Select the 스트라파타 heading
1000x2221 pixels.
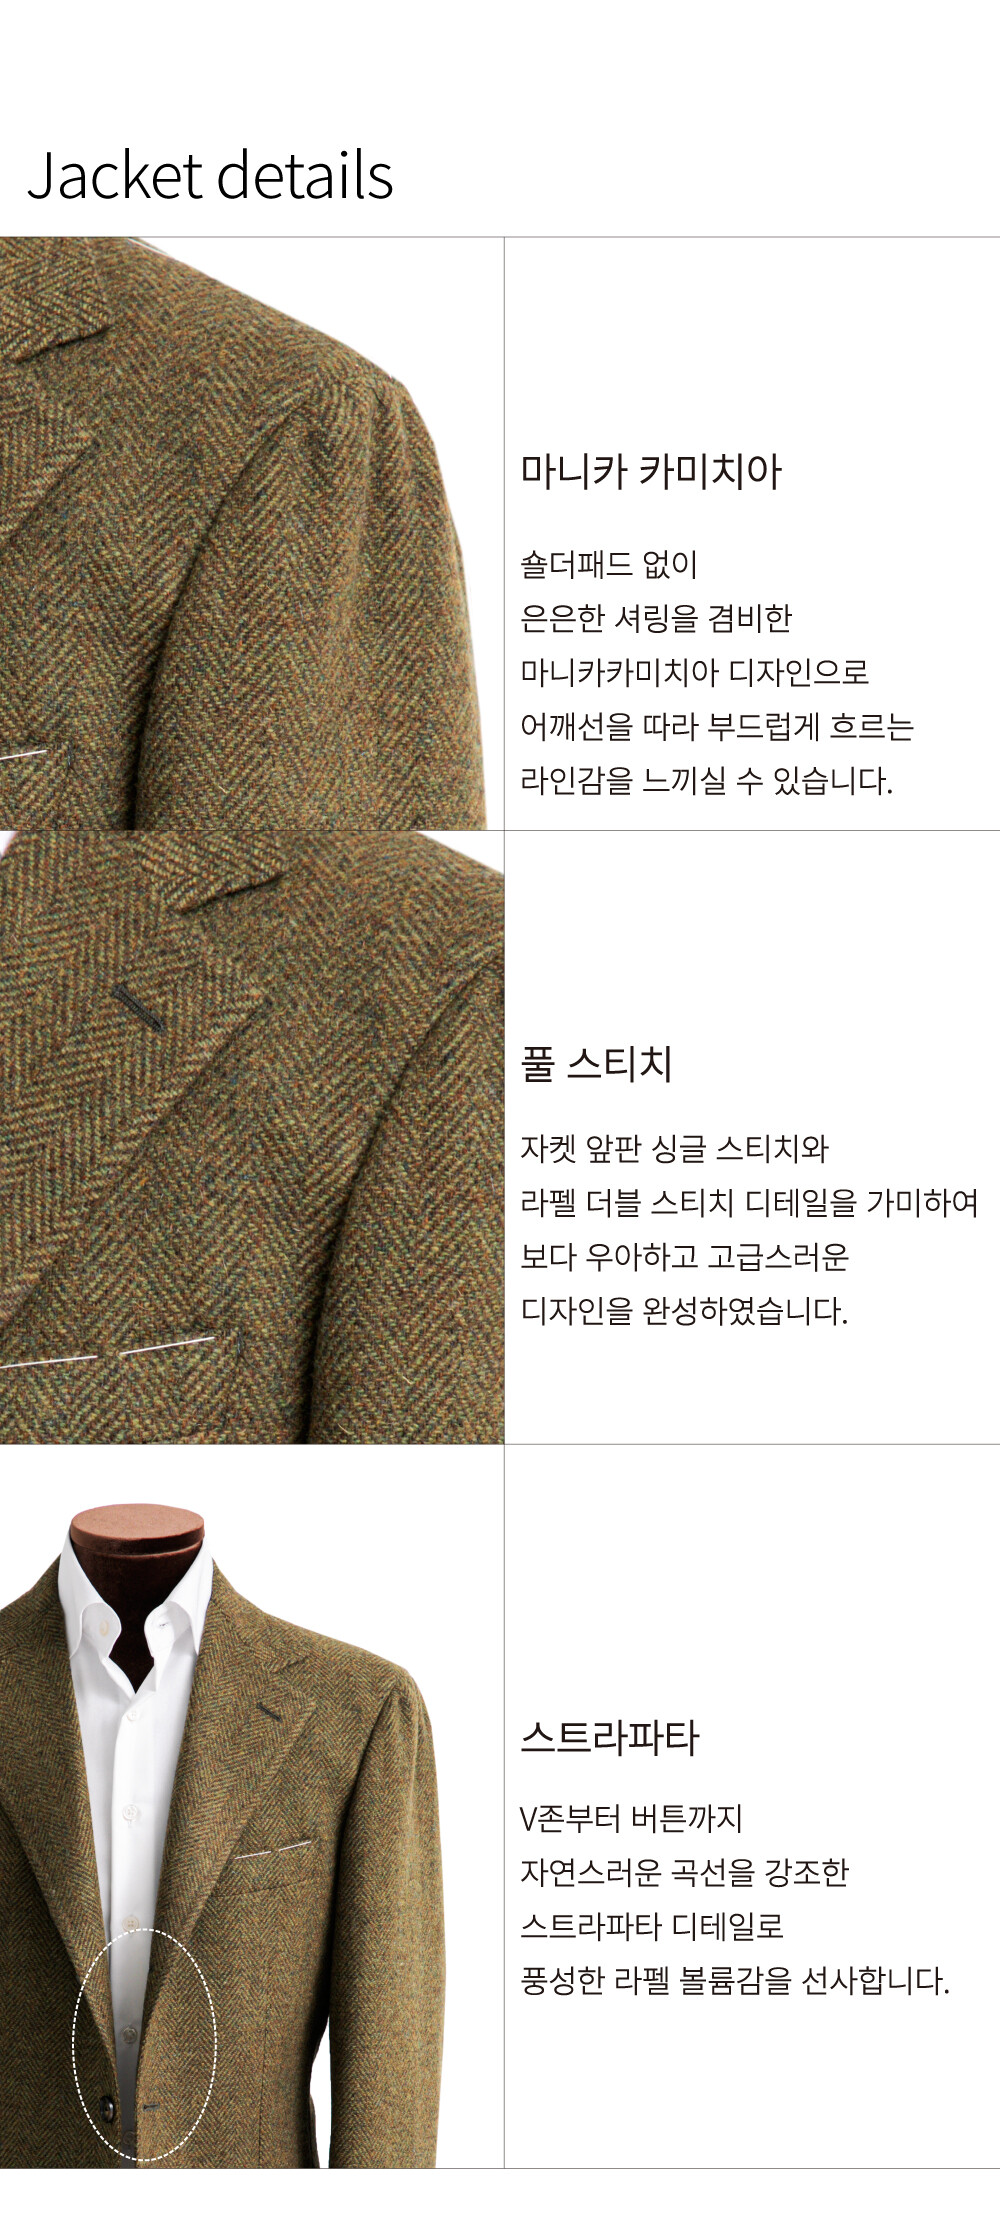click(609, 1737)
